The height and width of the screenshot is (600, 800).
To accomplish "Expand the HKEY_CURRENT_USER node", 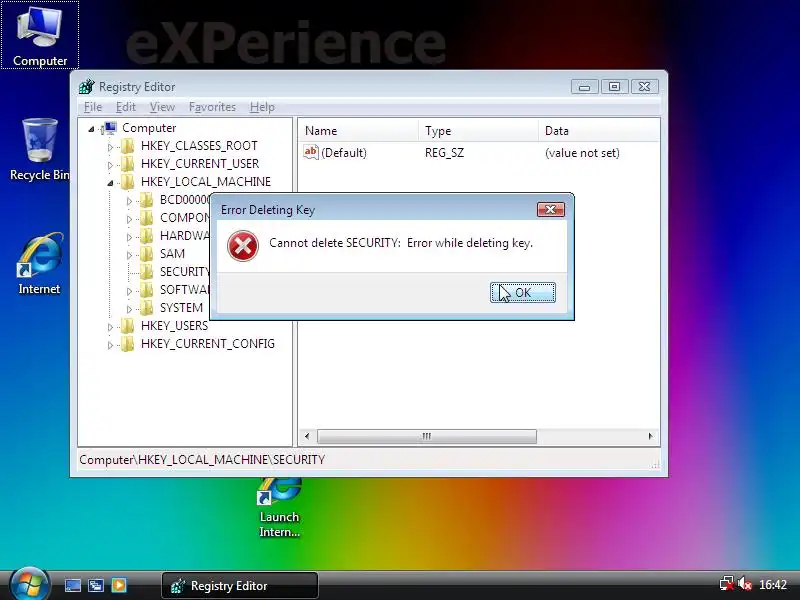I will coord(110,165).
